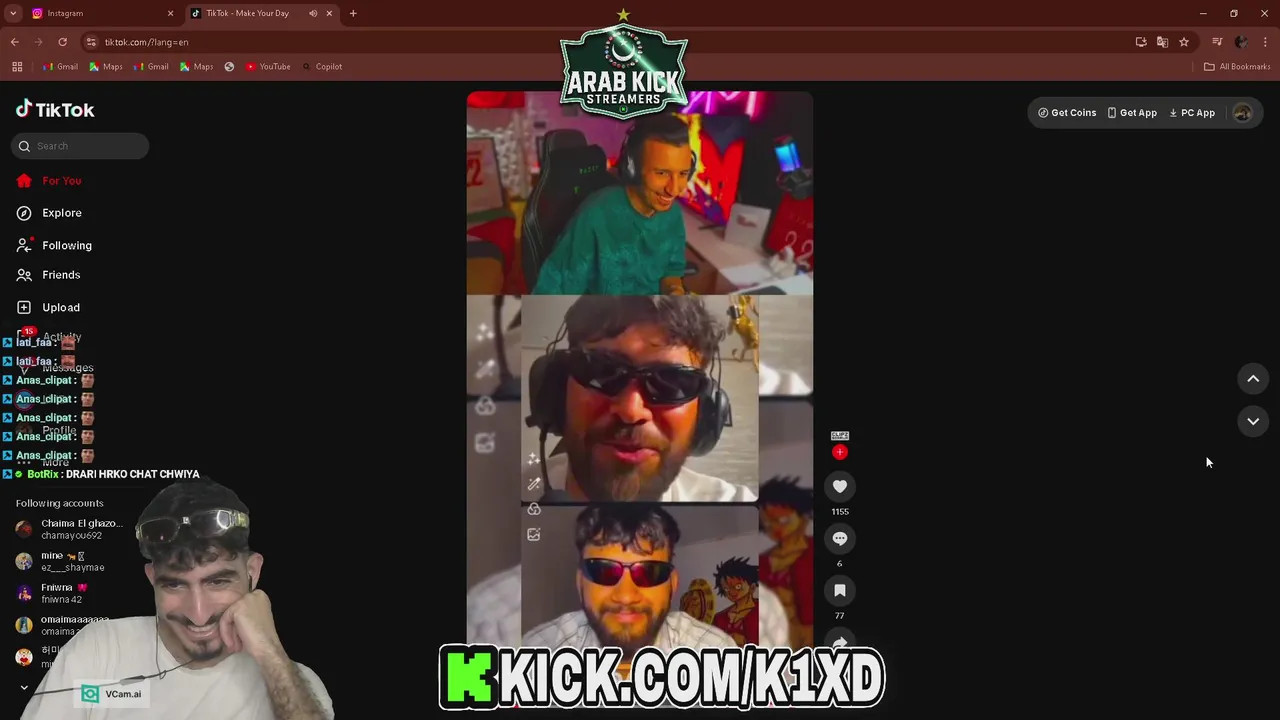This screenshot has height=720, width=1280.
Task: Close the Instagram tab
Action: pyautogui.click(x=170, y=13)
